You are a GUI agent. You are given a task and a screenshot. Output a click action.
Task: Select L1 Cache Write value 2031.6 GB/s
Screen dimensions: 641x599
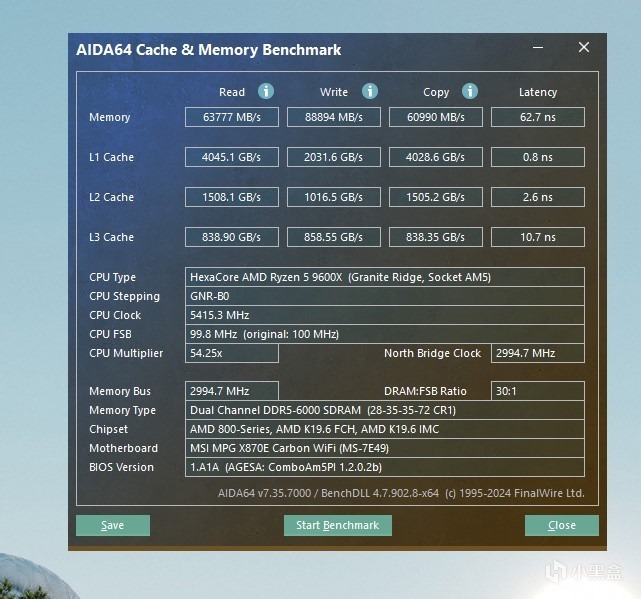334,157
